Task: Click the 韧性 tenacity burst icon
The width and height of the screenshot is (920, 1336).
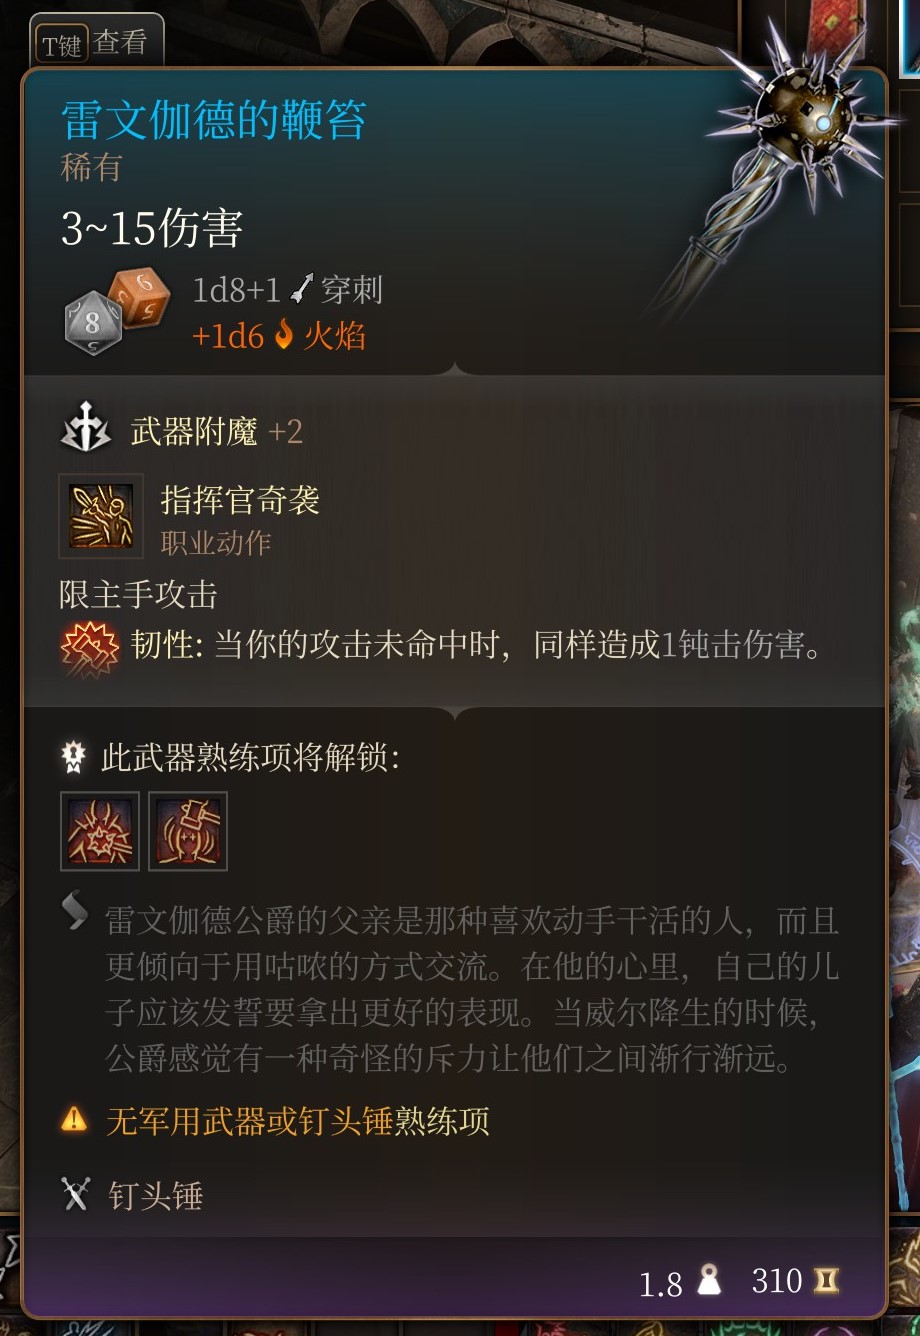Action: [x=89, y=645]
